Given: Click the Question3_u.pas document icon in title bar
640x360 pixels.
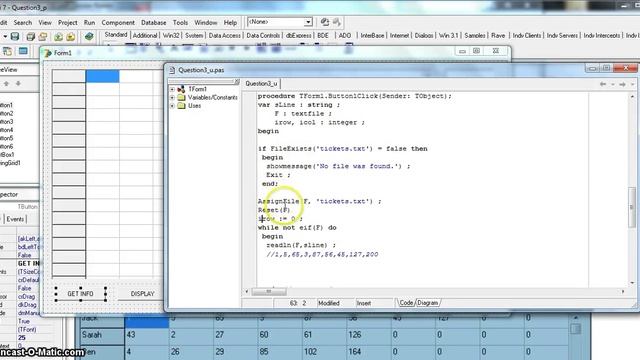Looking at the screenshot, I should pyautogui.click(x=172, y=70).
